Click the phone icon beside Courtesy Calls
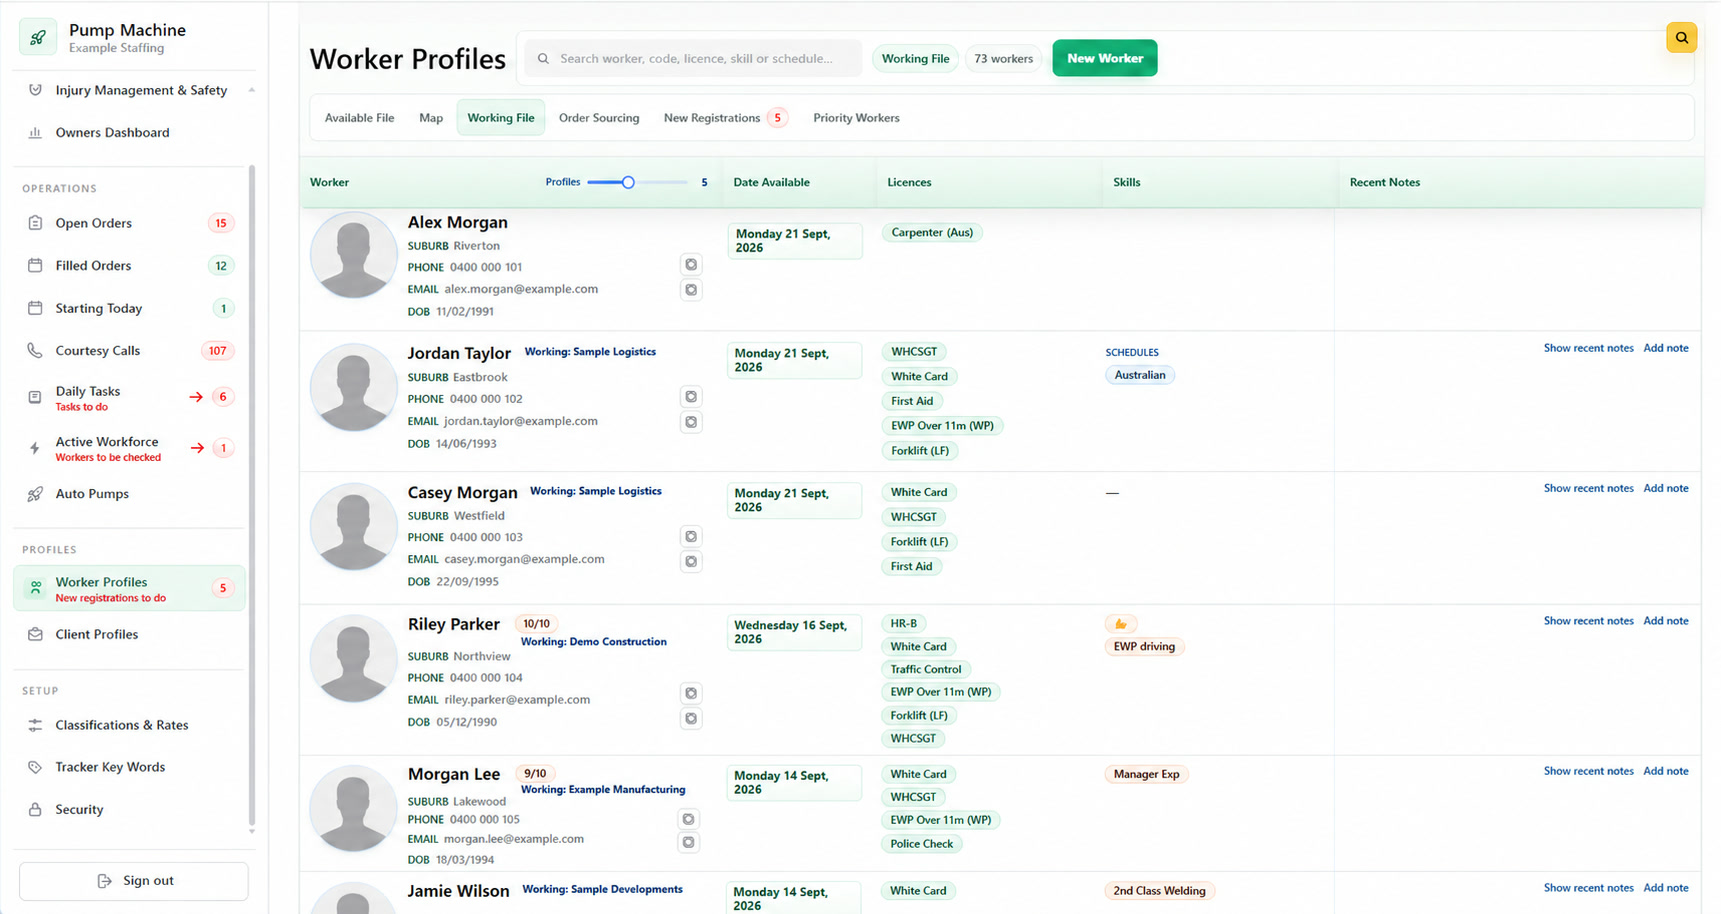The height and width of the screenshot is (914, 1721). click(x=35, y=350)
